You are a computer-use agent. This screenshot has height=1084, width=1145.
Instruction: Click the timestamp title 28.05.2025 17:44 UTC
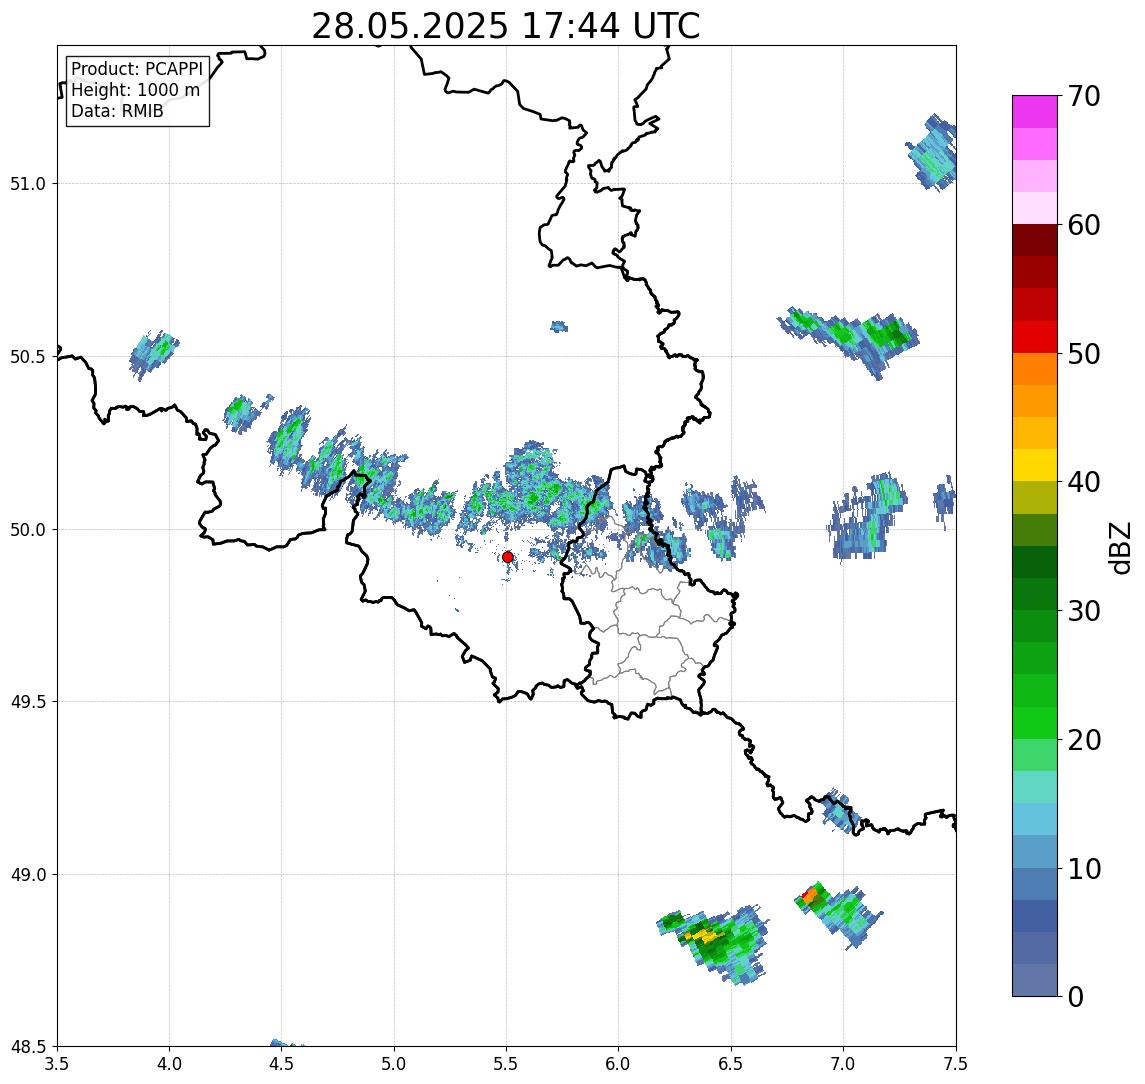505,26
